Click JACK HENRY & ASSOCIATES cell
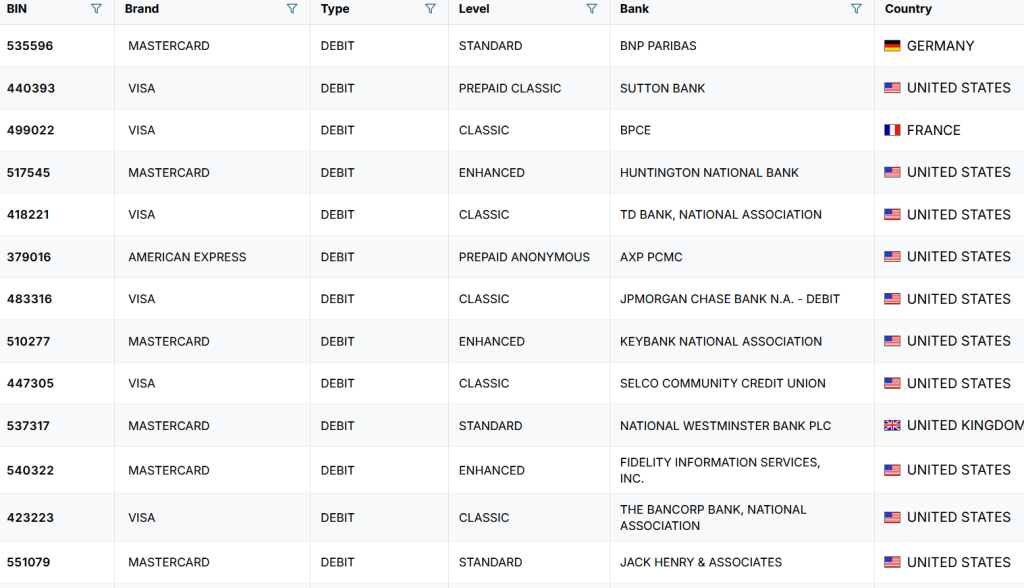This screenshot has height=588, width=1024. 701,562
